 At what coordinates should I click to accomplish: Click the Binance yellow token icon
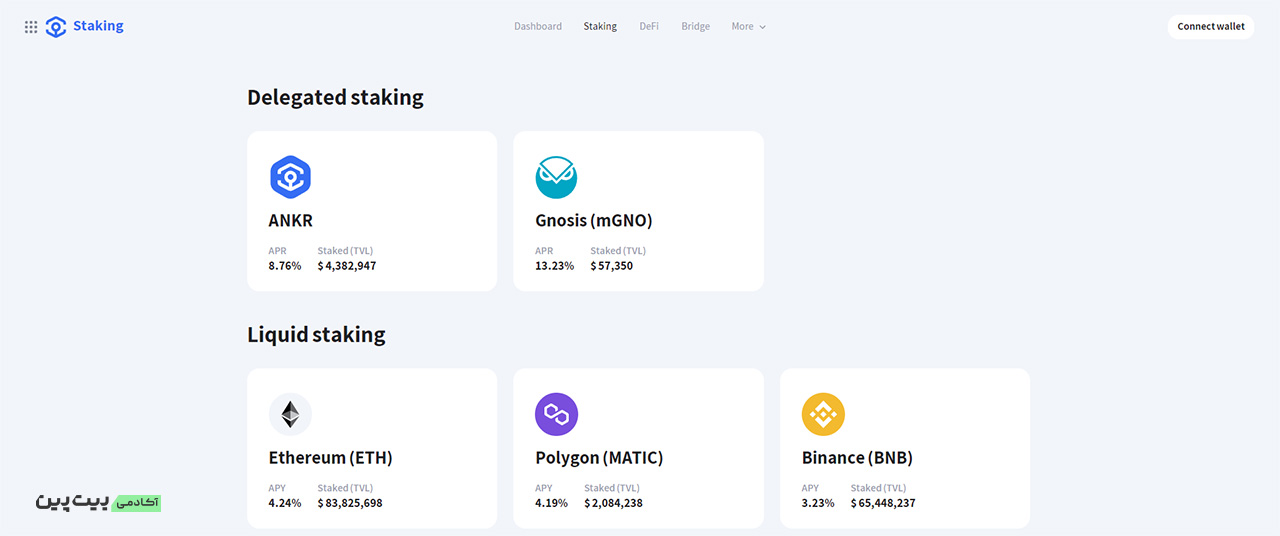coord(823,414)
